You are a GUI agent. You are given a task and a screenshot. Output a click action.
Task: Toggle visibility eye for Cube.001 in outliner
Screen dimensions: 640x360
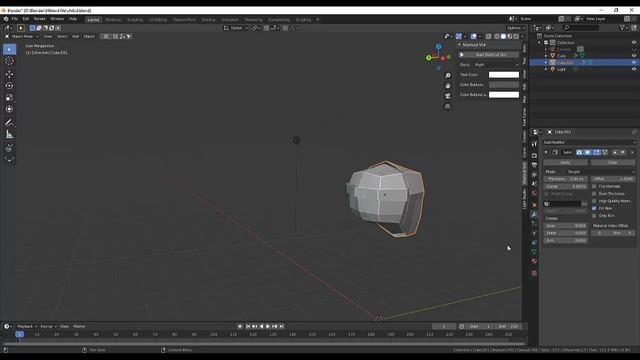click(x=634, y=62)
